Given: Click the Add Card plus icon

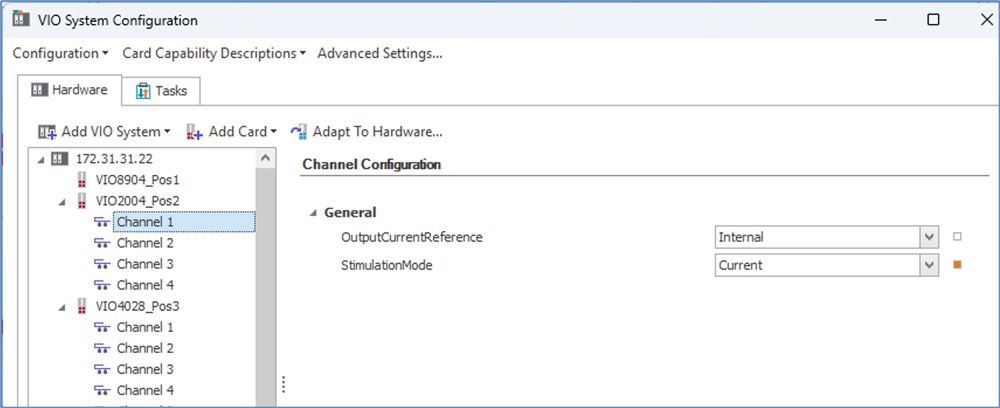Looking at the screenshot, I should (x=195, y=132).
